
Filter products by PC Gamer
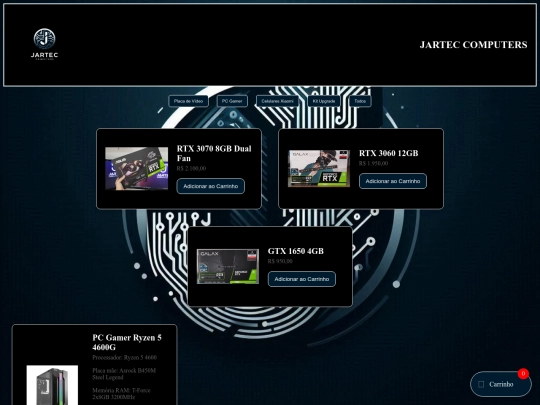pyautogui.click(x=232, y=101)
